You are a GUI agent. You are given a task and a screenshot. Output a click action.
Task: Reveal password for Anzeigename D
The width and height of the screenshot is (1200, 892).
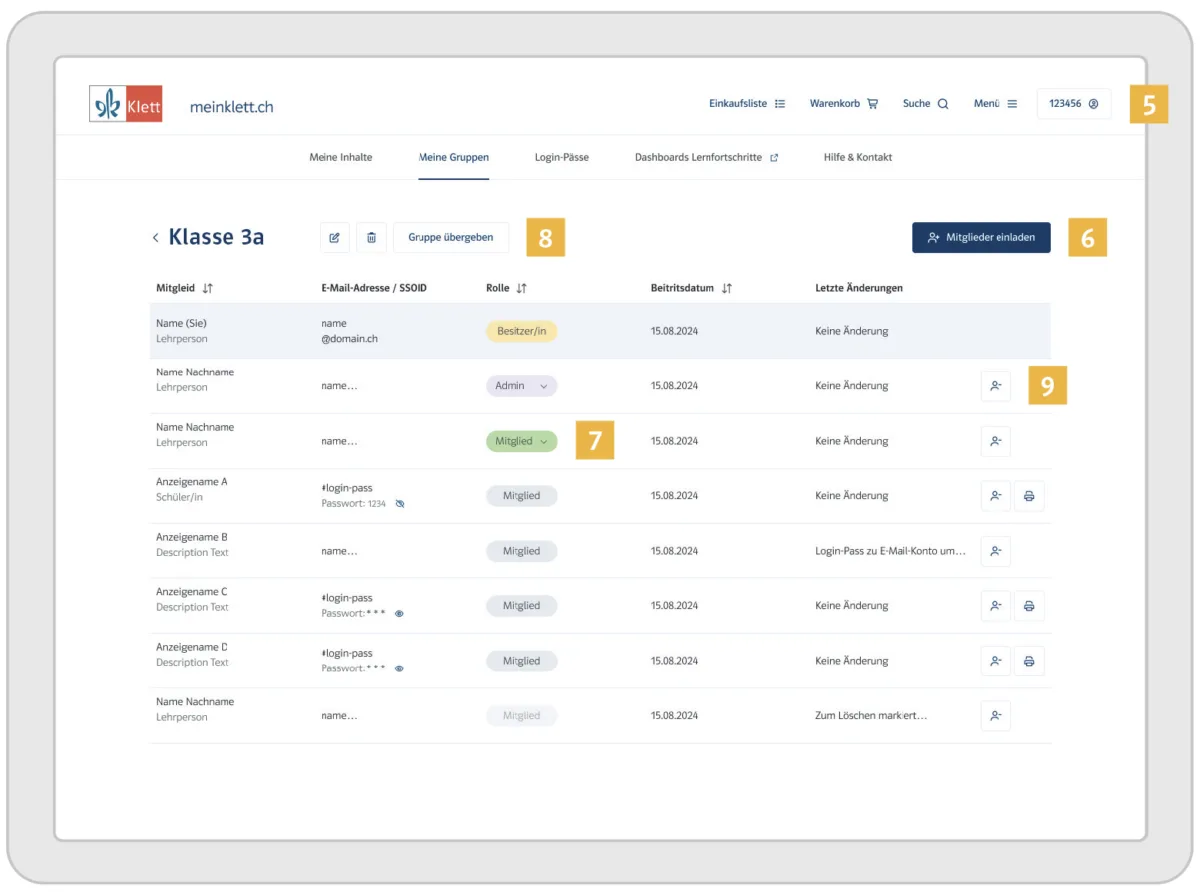[400, 669]
